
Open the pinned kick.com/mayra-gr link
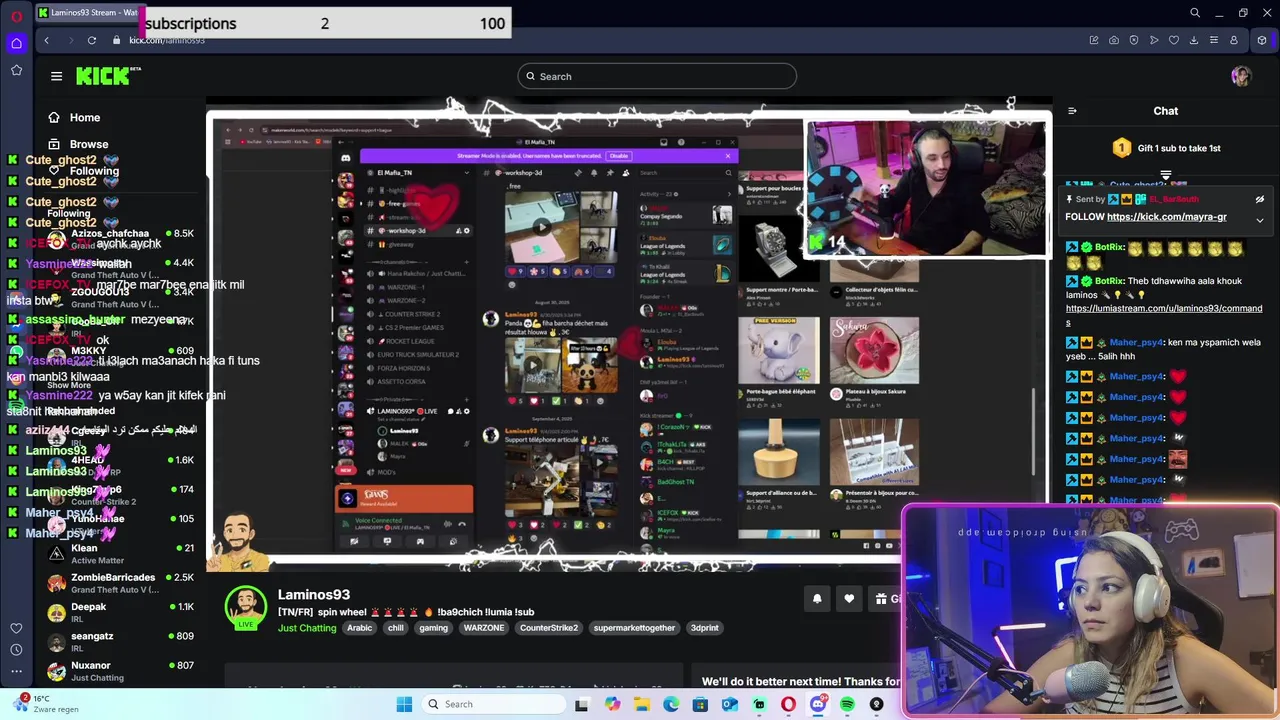pyautogui.click(x=1166, y=217)
